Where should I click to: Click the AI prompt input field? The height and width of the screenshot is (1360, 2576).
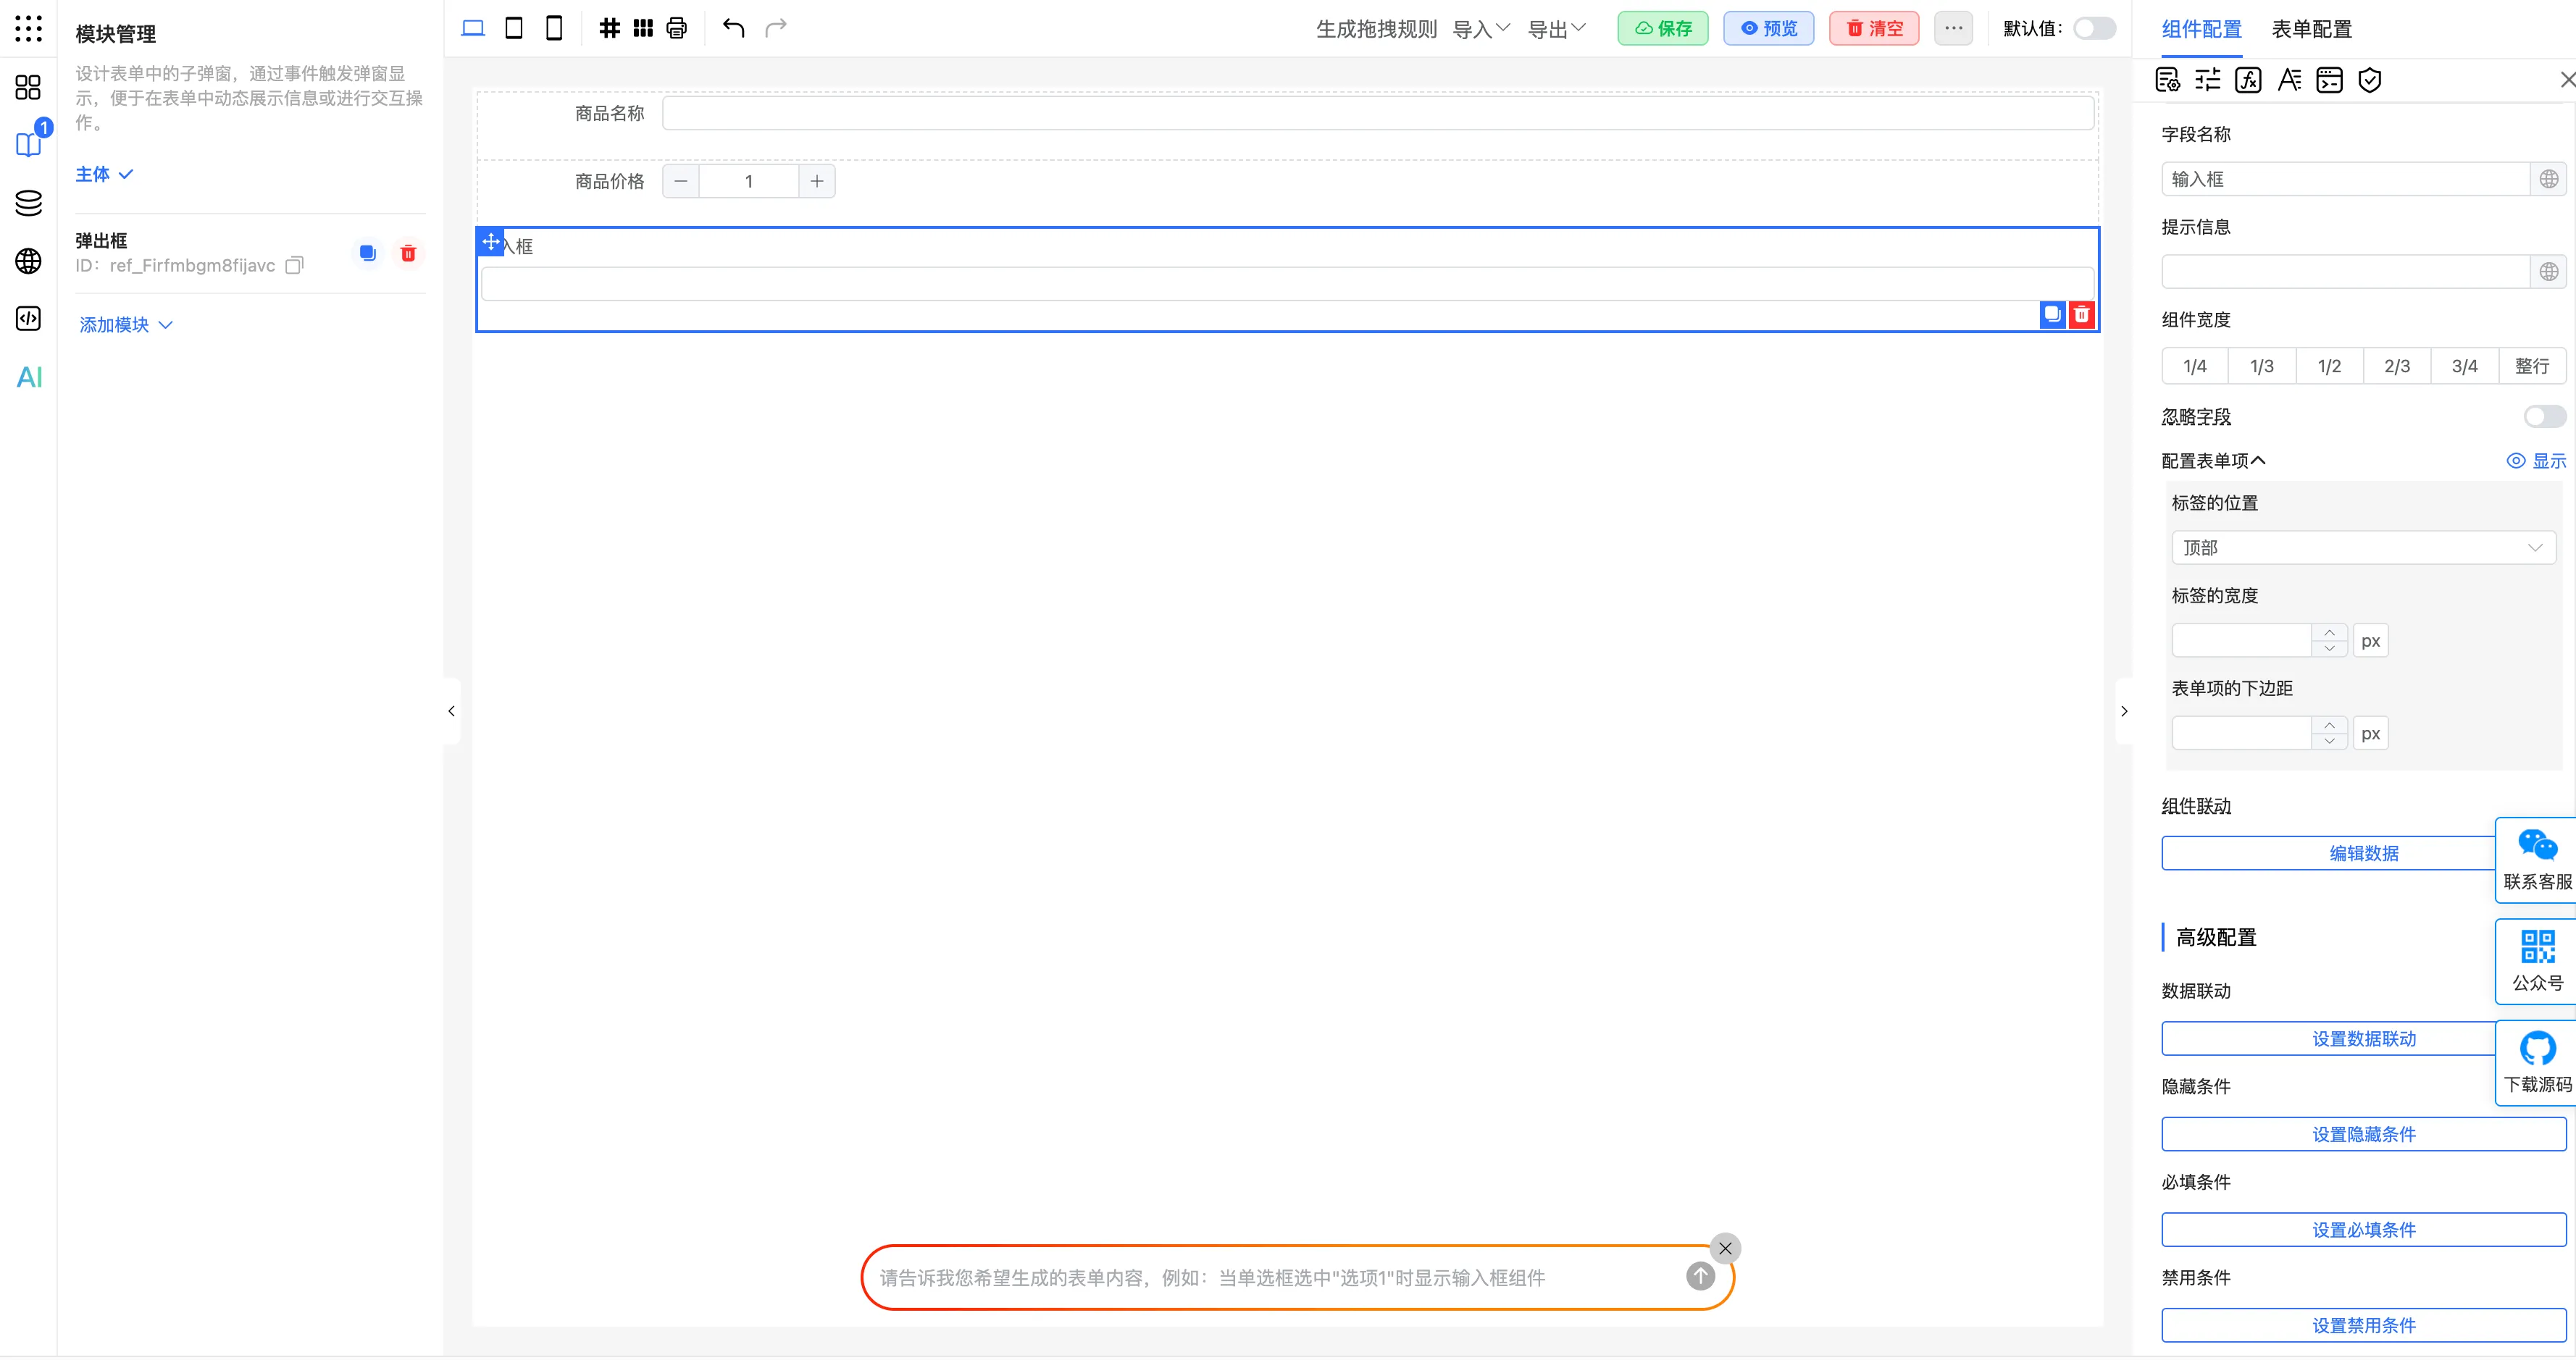click(1270, 1277)
